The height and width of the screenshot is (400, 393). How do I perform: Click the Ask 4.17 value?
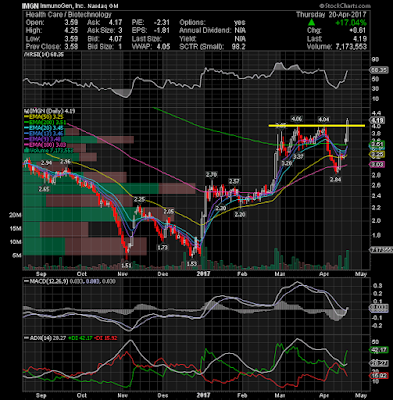(x=115, y=22)
